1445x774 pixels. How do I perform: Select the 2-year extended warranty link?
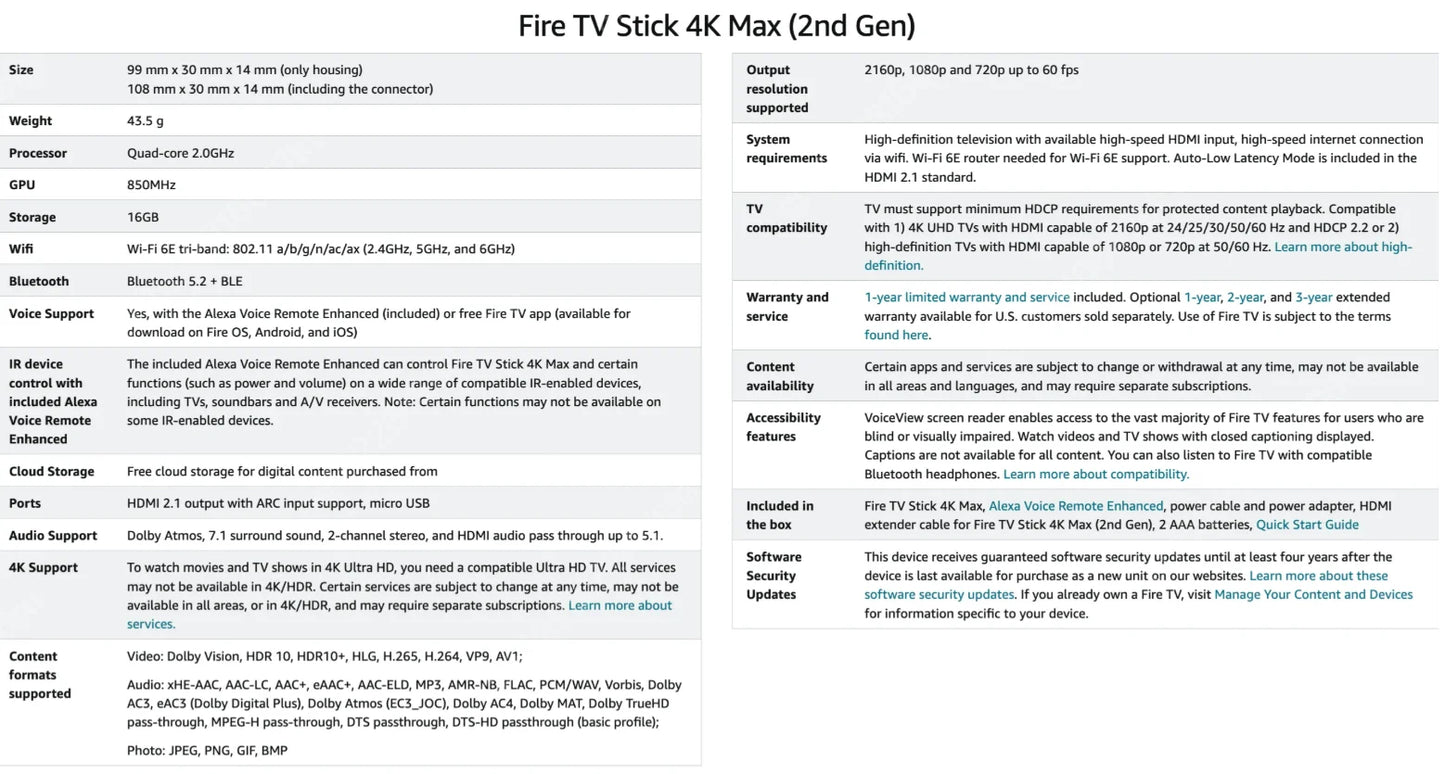[x=1245, y=297]
